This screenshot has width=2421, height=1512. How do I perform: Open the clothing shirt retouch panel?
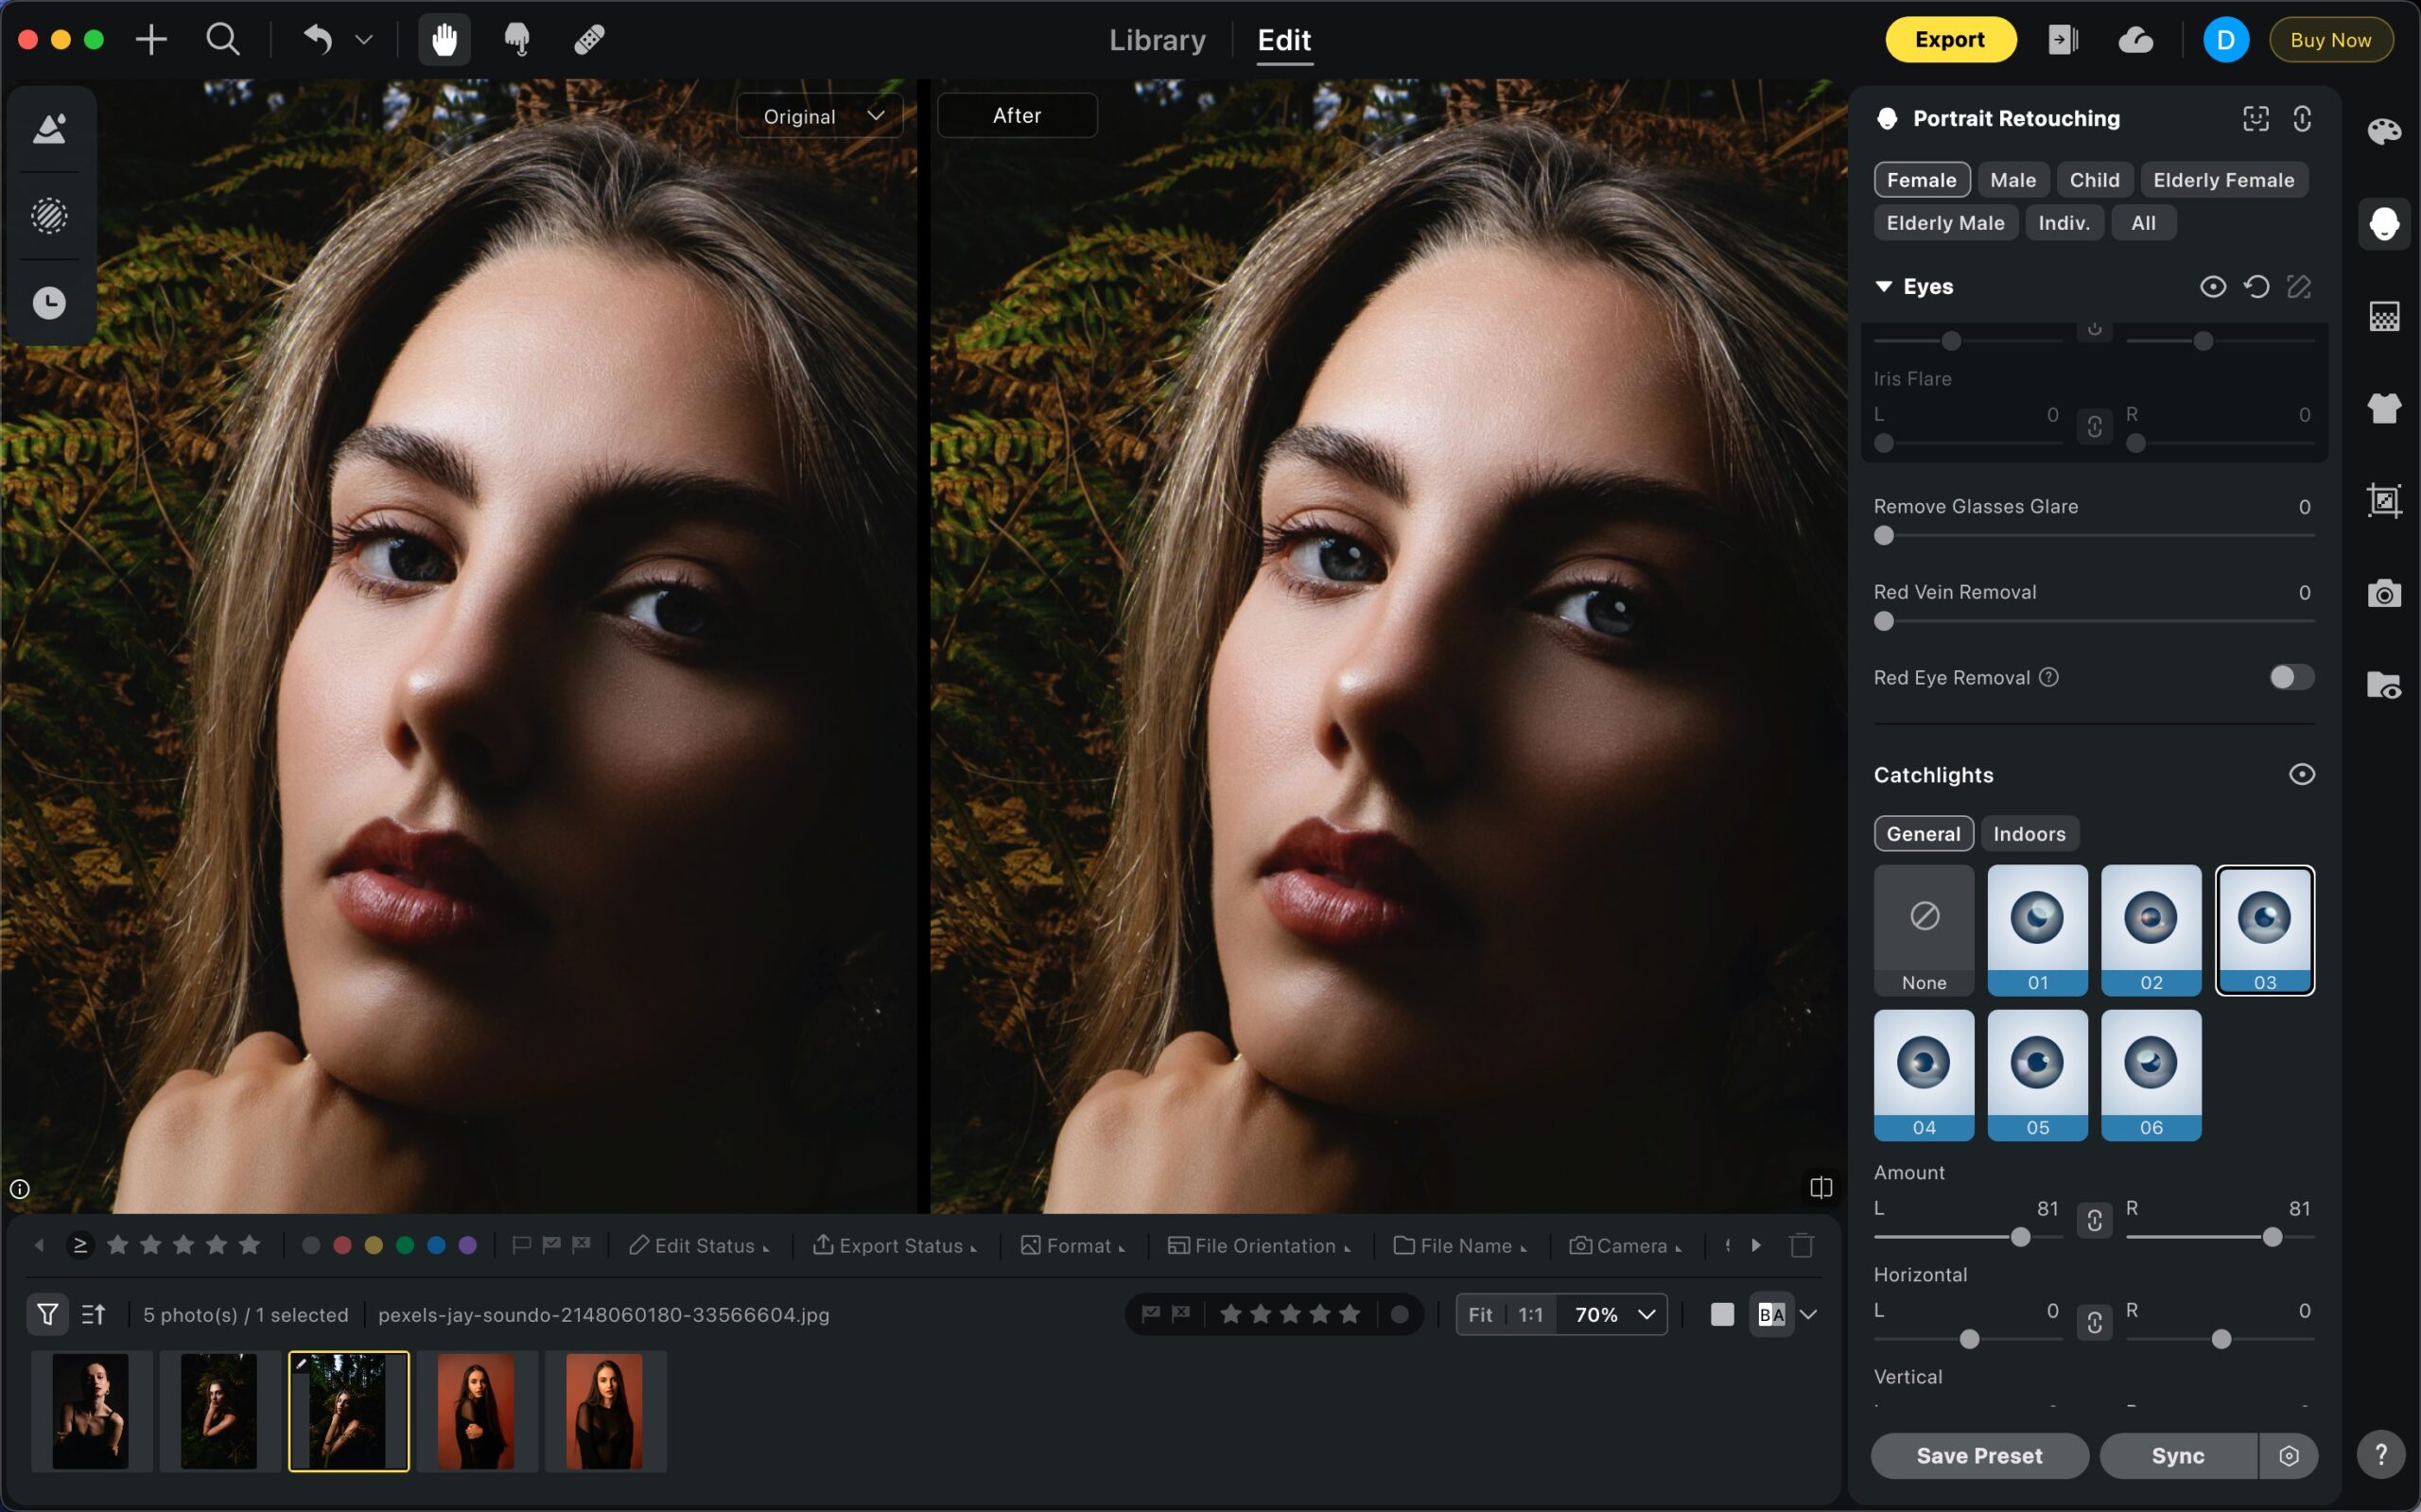point(2384,408)
